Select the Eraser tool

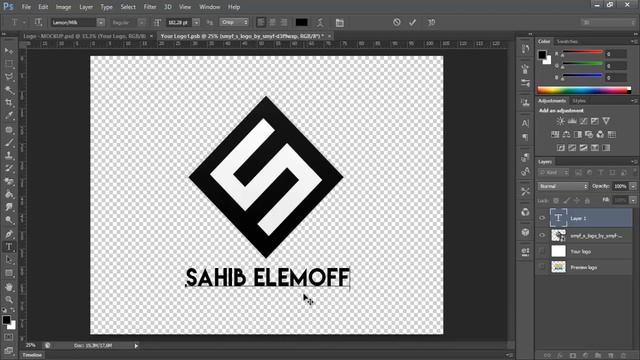(9, 181)
